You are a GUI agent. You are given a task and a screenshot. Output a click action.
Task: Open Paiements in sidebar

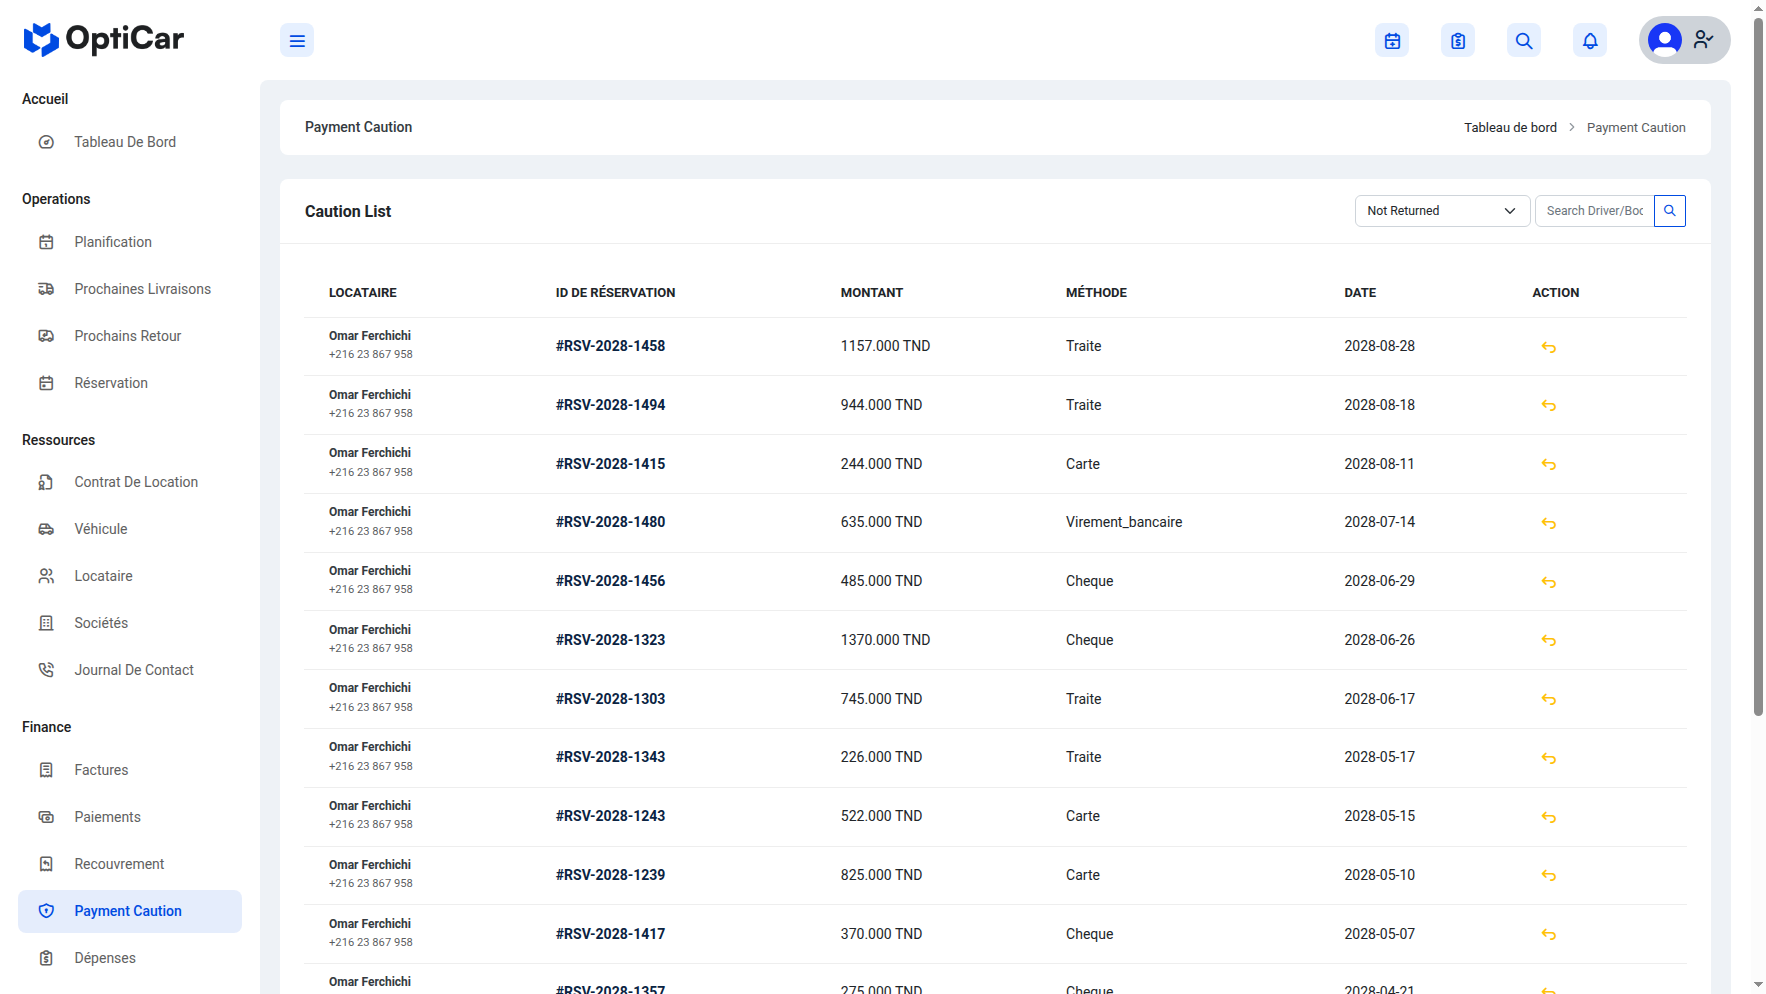(130, 817)
